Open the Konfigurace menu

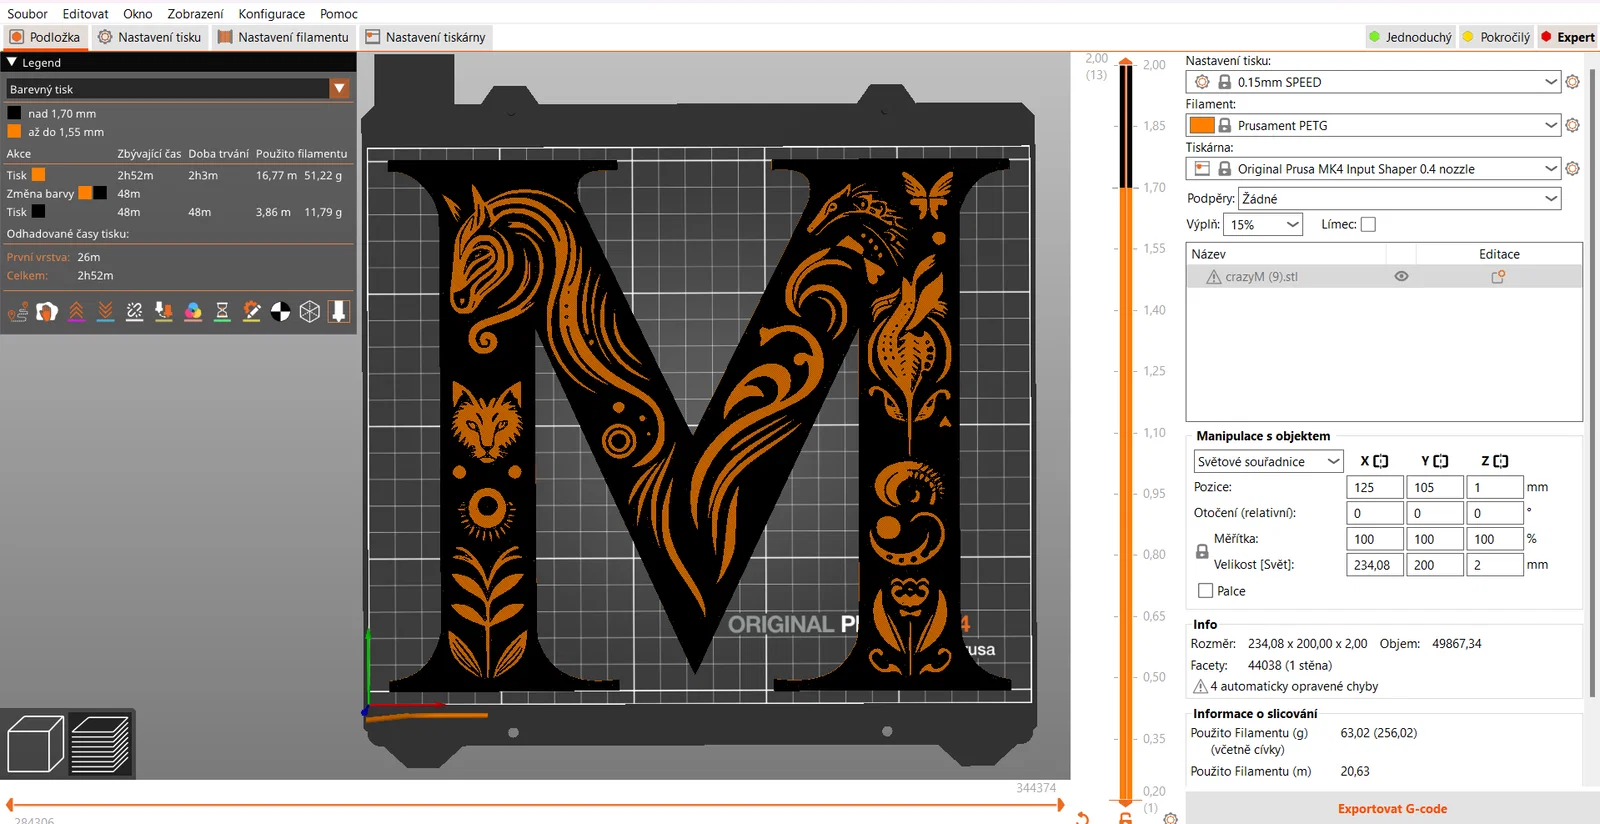(x=271, y=14)
